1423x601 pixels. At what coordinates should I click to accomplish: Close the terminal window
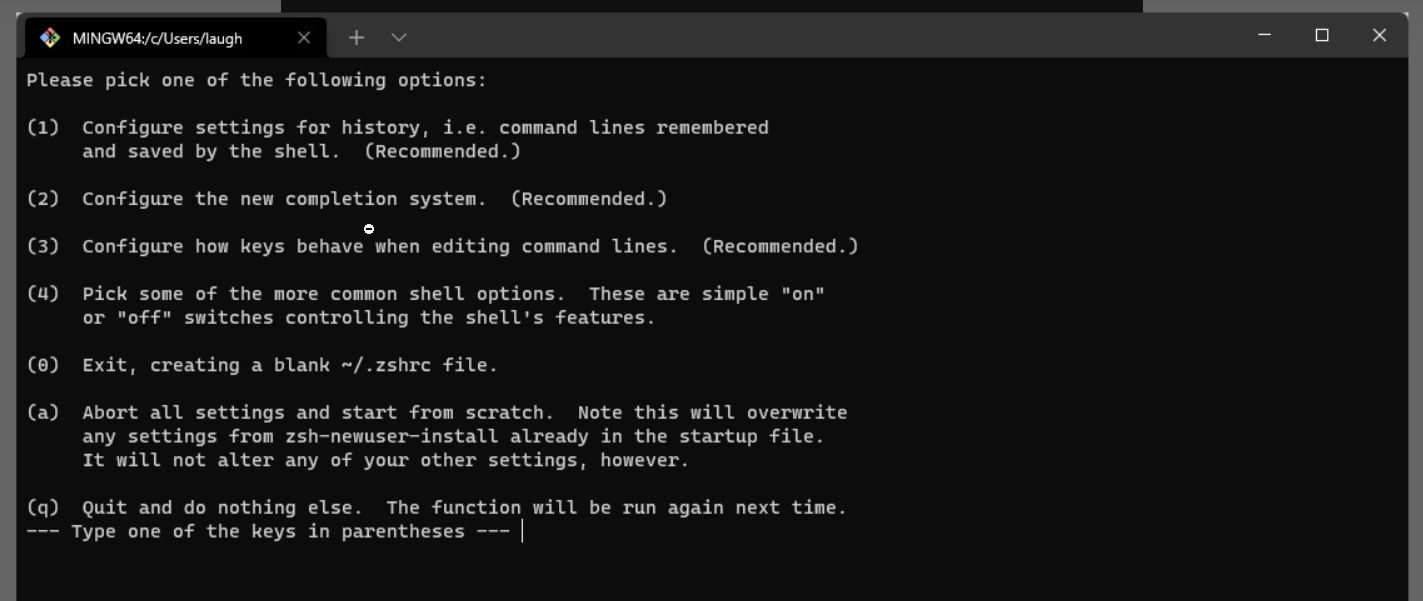click(x=1379, y=35)
